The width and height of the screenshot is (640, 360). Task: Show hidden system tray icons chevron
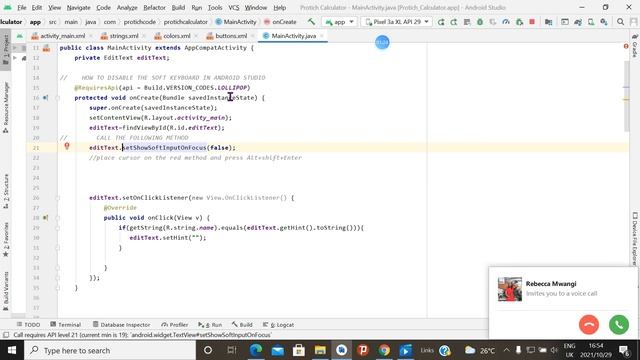pyautogui.click(x=507, y=350)
